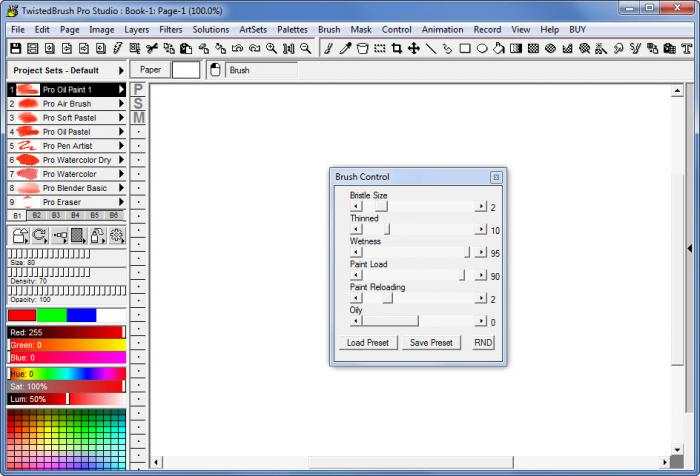Select the straight Line tool

431,48
